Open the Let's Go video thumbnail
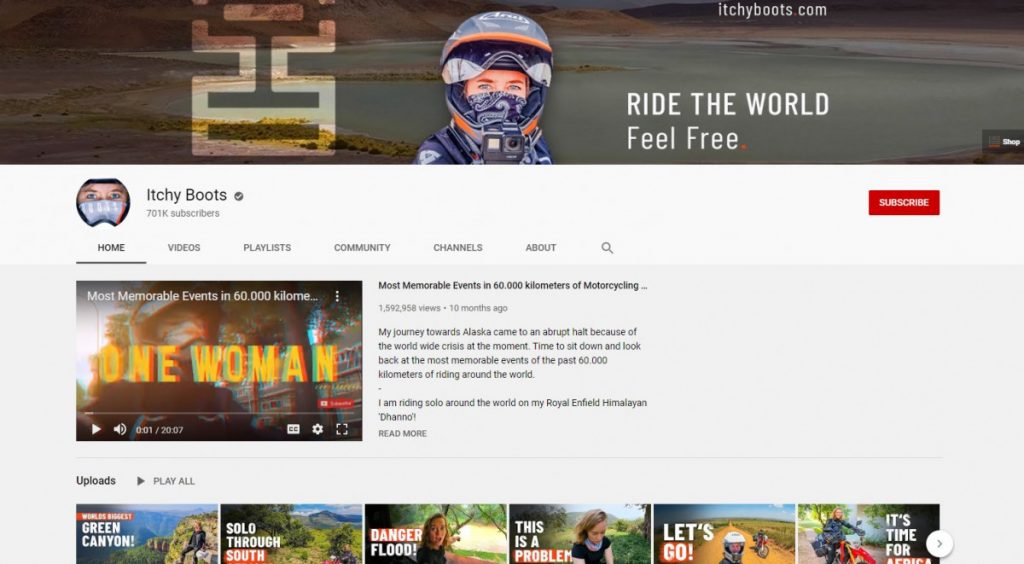This screenshot has width=1024, height=564. click(724, 534)
